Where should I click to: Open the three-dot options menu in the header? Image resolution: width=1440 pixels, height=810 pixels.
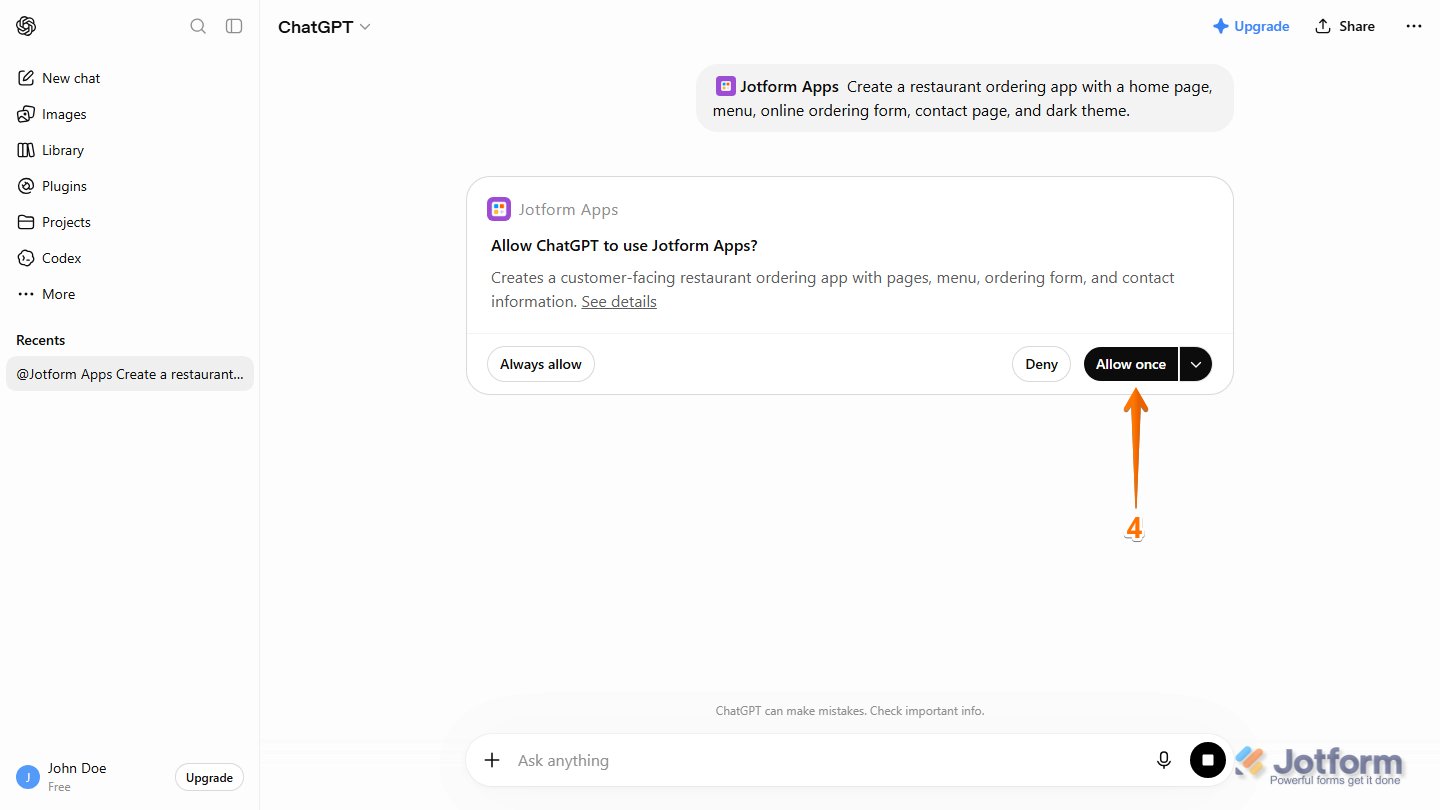coord(1414,26)
